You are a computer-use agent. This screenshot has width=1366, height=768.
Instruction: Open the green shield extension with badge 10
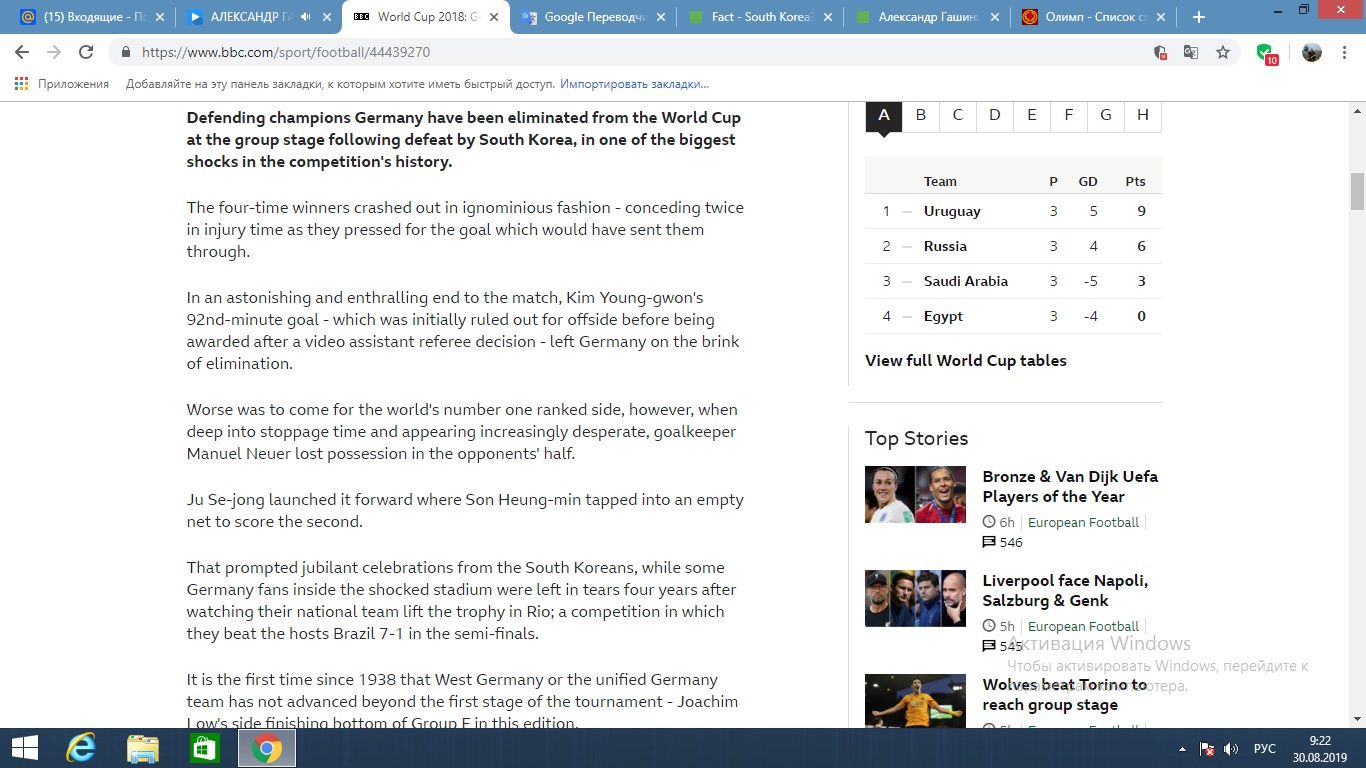(x=1266, y=53)
